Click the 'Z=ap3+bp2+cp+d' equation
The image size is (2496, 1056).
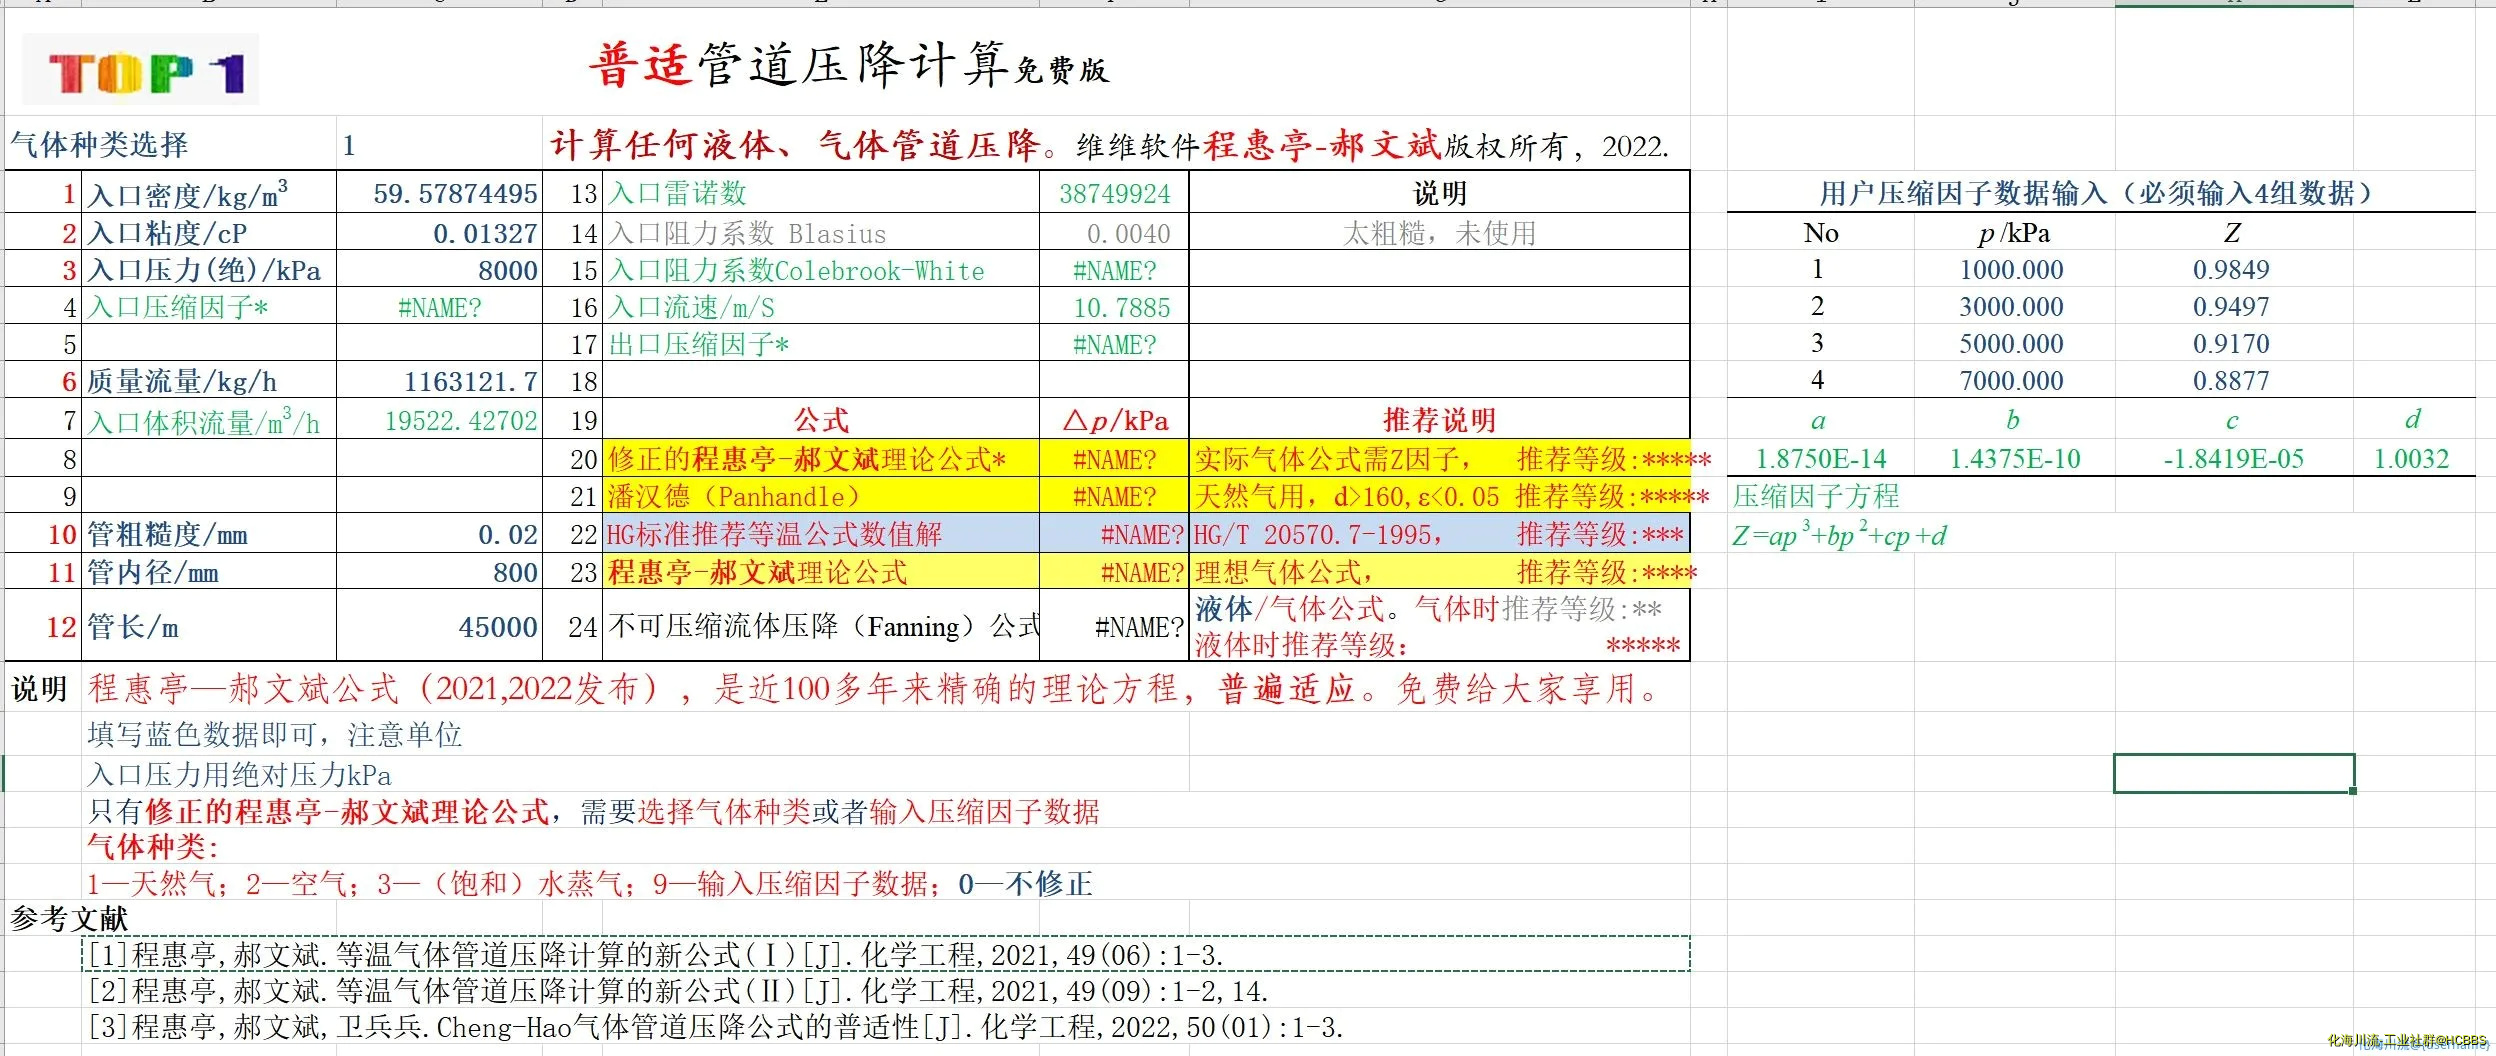tap(1839, 534)
